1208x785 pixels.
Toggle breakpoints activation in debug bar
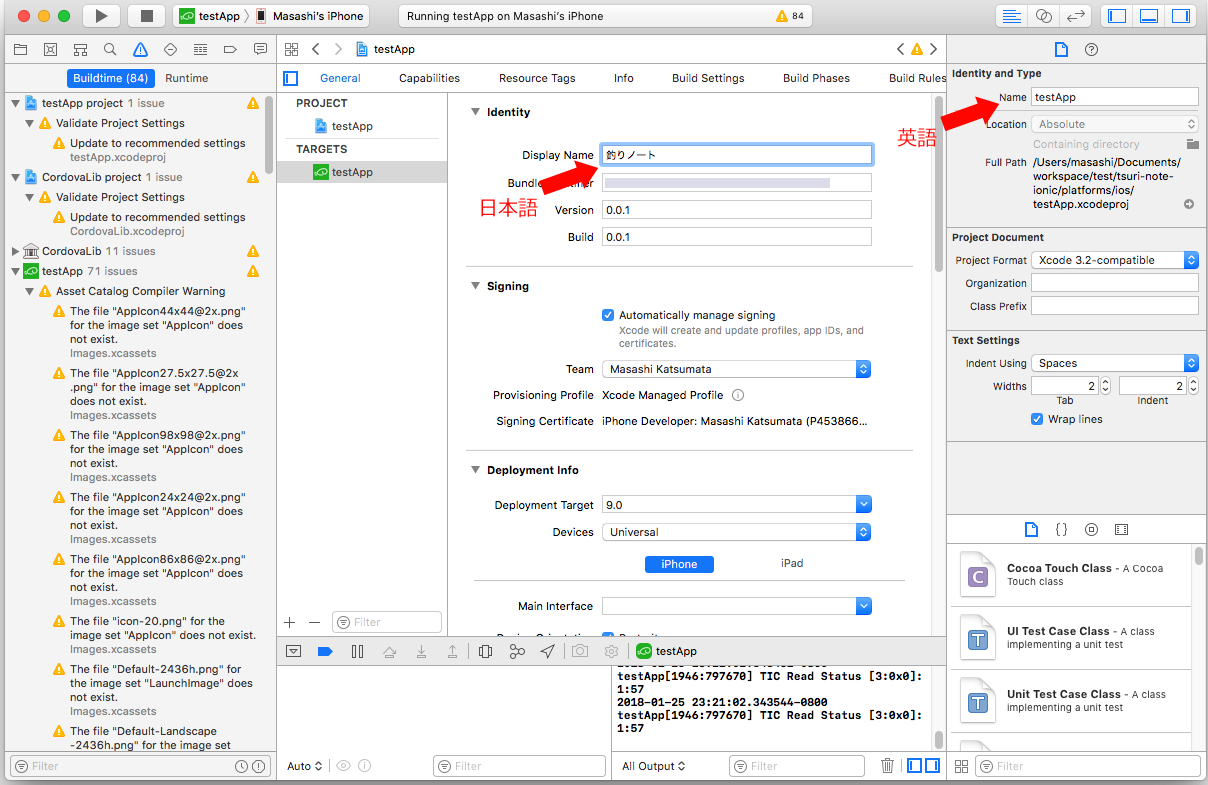[324, 651]
